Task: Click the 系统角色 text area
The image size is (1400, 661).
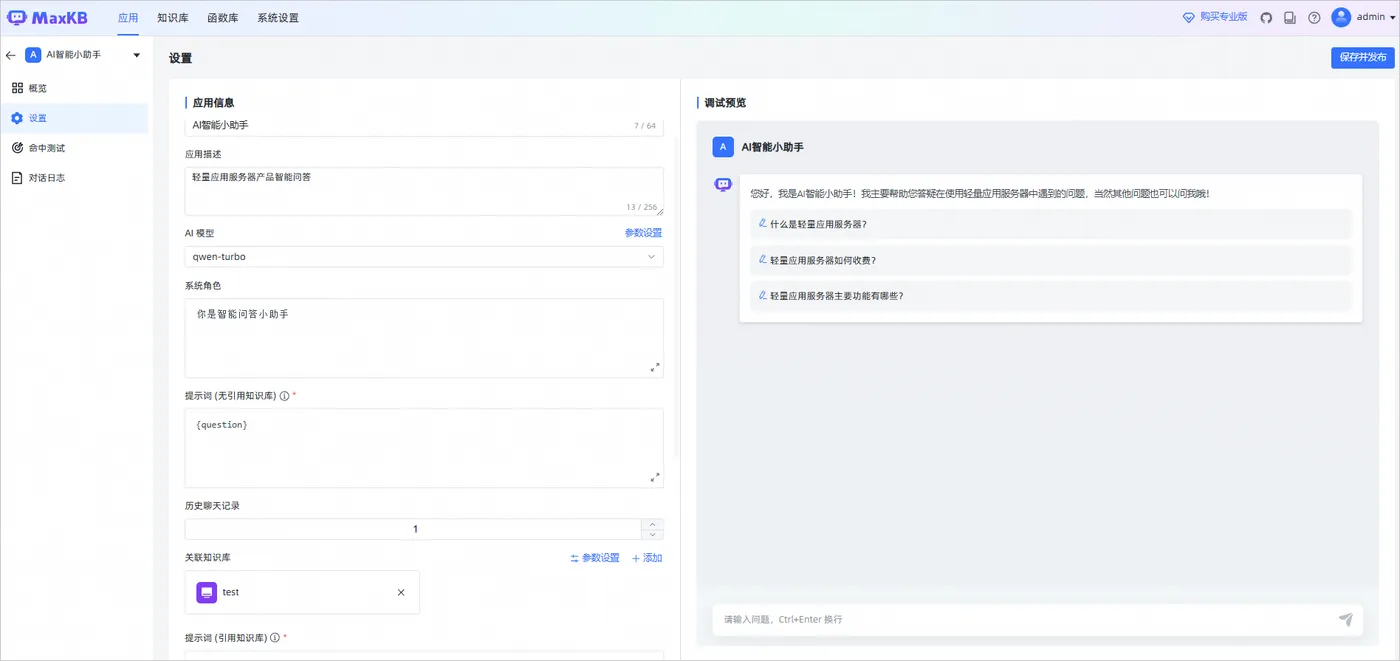Action: click(x=424, y=338)
